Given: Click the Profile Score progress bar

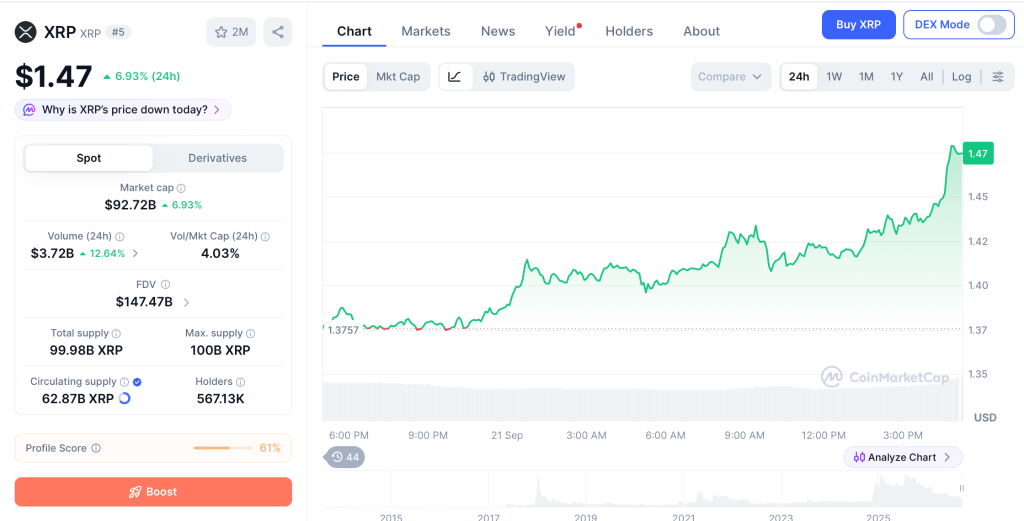Looking at the screenshot, I should [223, 448].
